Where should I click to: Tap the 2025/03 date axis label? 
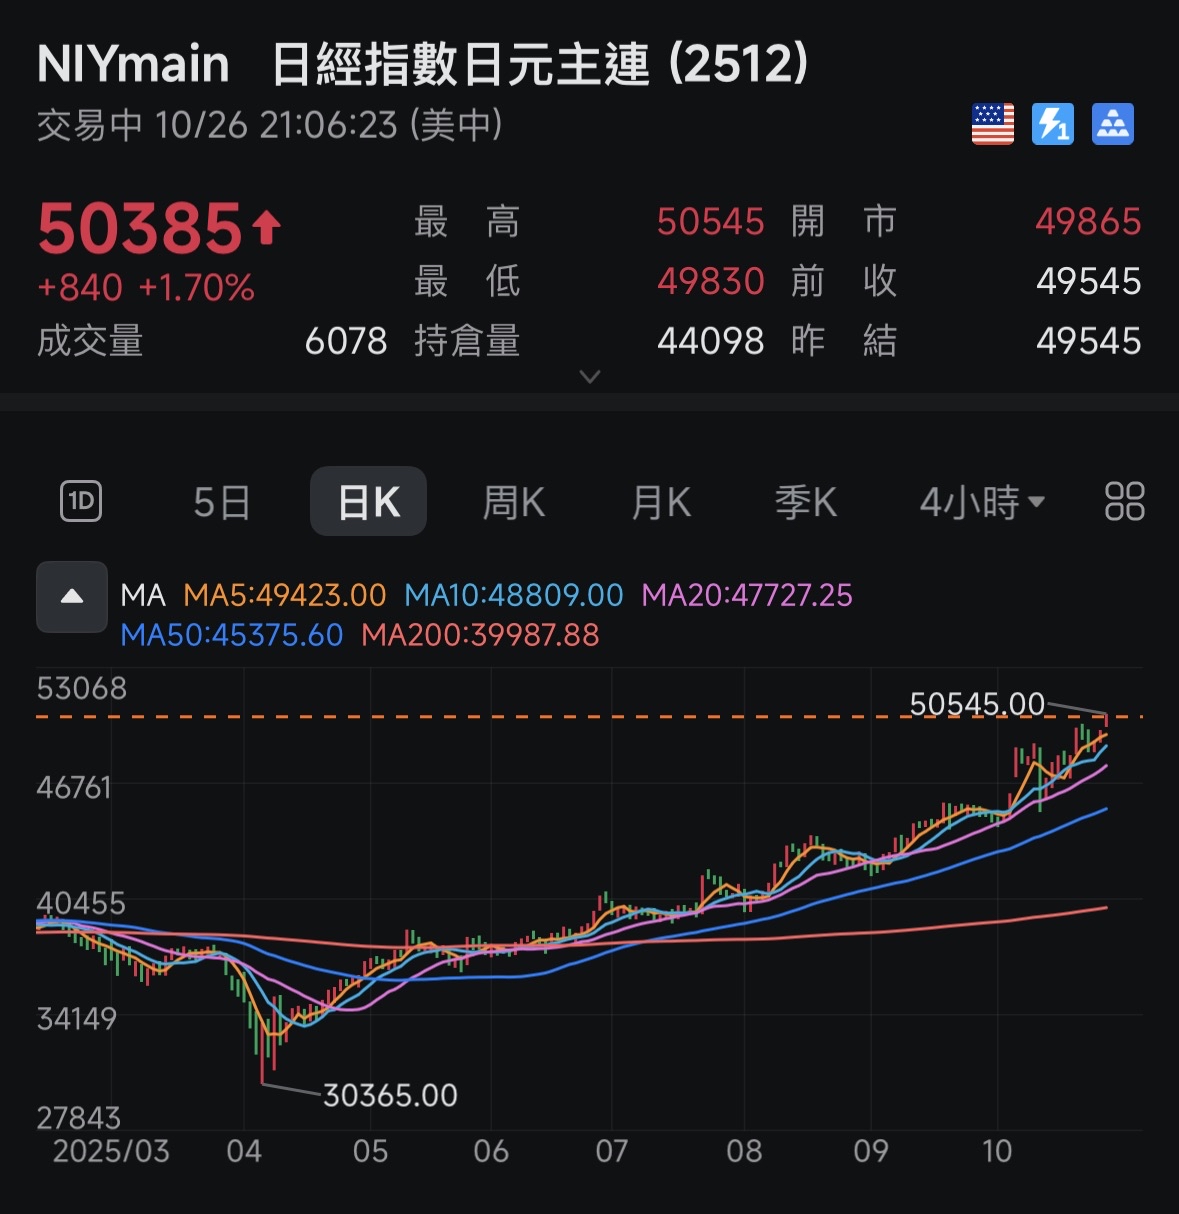pos(111,1151)
